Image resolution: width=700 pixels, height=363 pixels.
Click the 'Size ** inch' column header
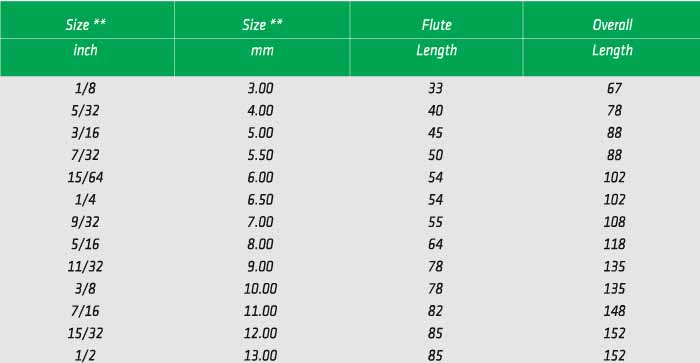click(x=87, y=38)
